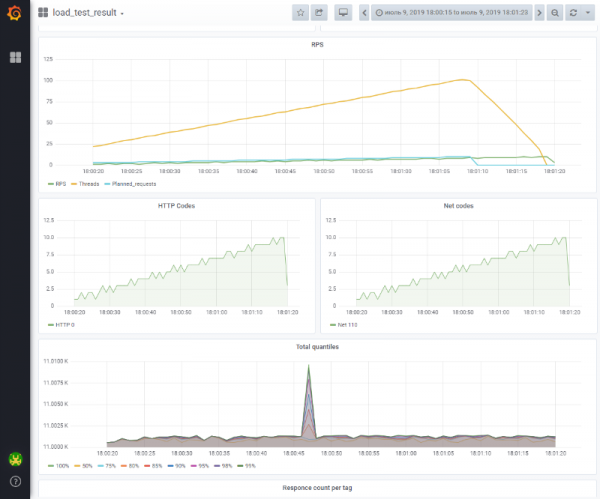This screenshot has height=499, width=600.
Task: Zoom out the time range
Action: (555, 13)
